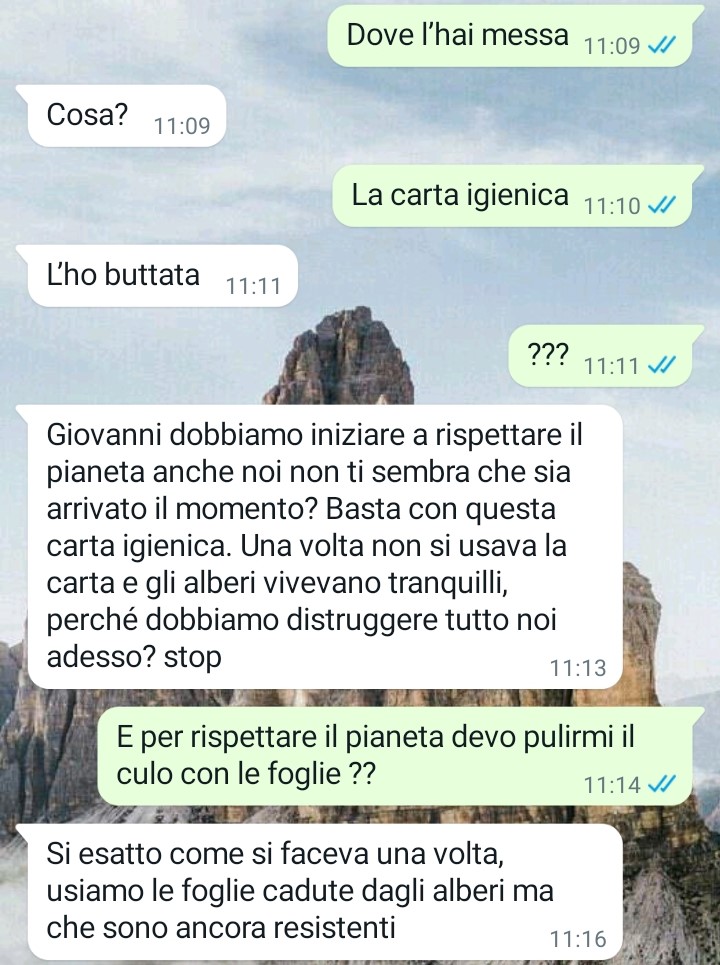Click read ticks on the 11:14 message
Screen dimensions: 720x965
point(663,784)
